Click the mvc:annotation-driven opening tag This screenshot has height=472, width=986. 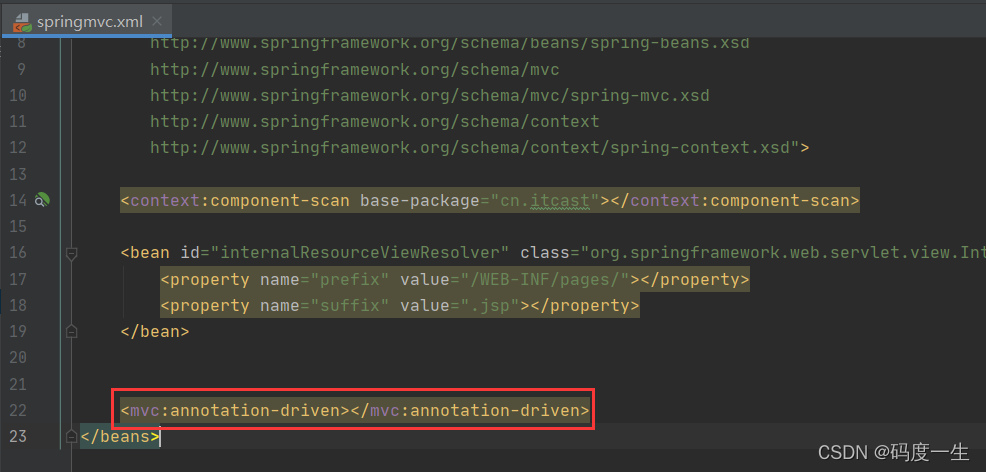[x=235, y=410]
